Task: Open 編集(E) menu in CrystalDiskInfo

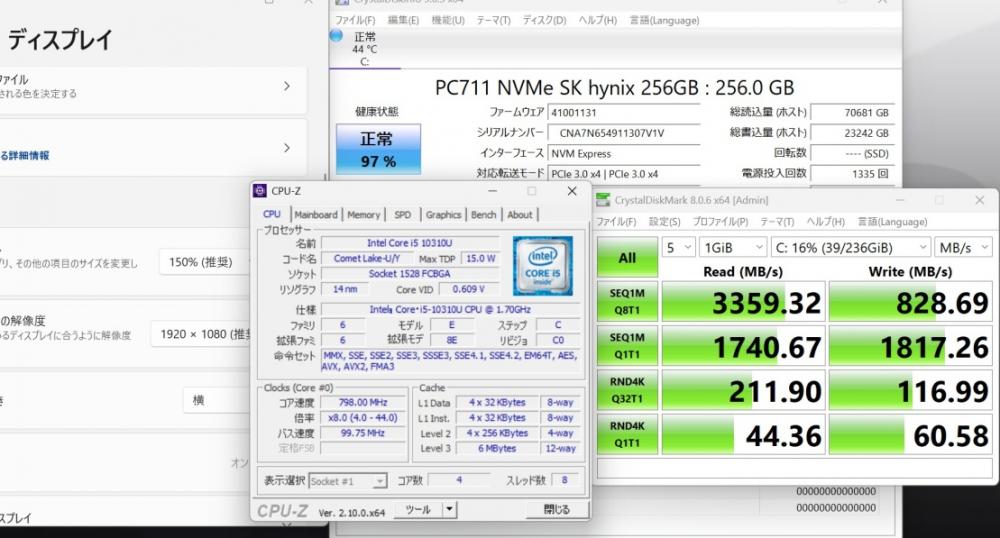Action: (403, 20)
